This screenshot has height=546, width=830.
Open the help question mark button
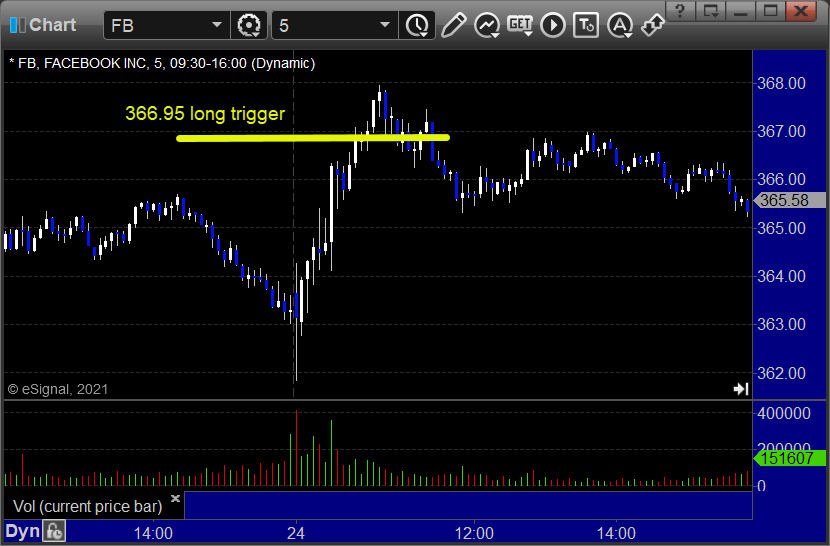(680, 11)
